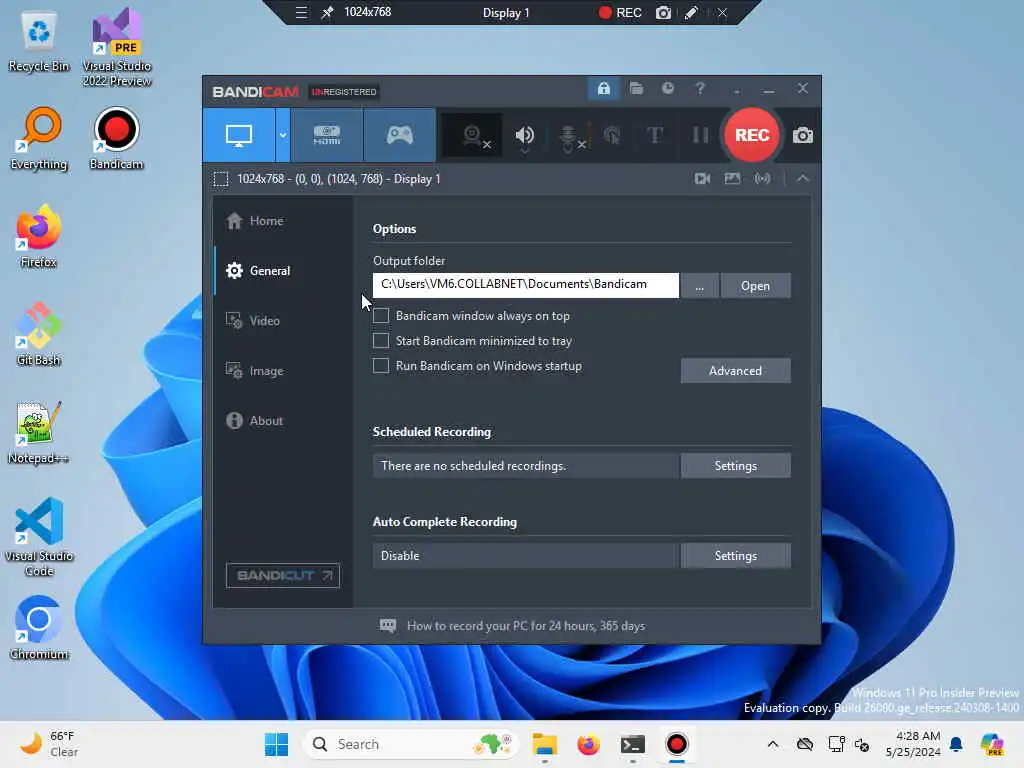1024x768 pixels.
Task: Open the Visual Studio 2022 Preview desktop shortcut
Action: pyautogui.click(x=117, y=47)
